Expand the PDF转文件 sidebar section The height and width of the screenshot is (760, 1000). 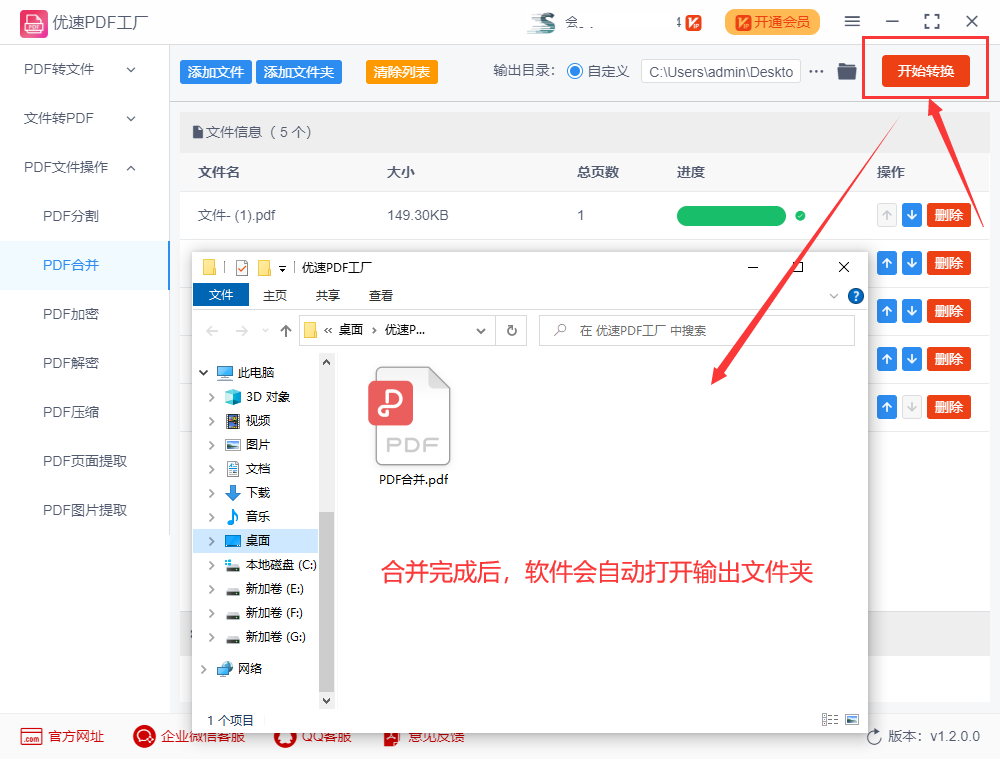click(x=80, y=69)
